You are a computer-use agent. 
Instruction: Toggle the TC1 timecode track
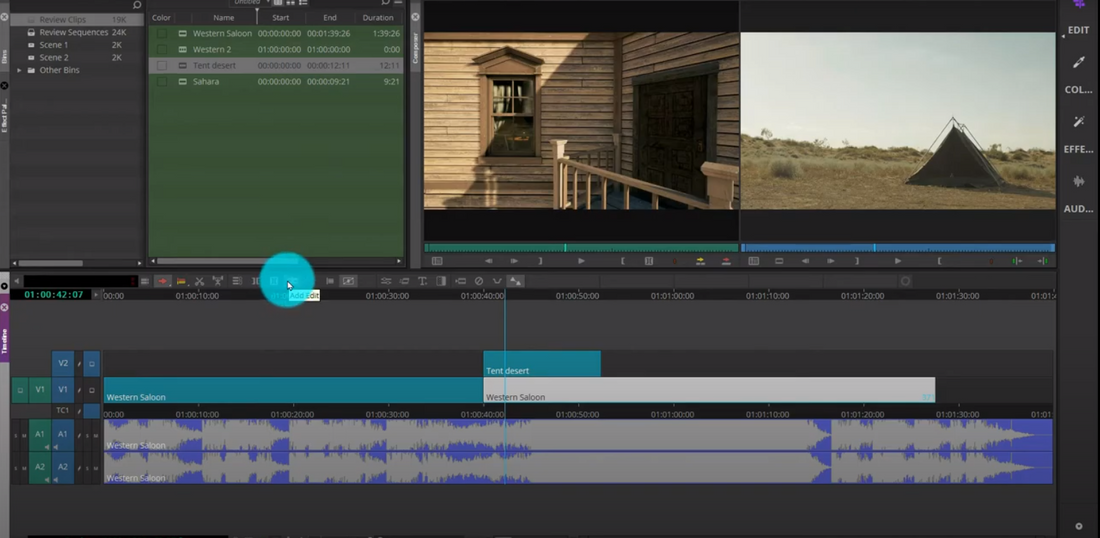(x=62, y=410)
